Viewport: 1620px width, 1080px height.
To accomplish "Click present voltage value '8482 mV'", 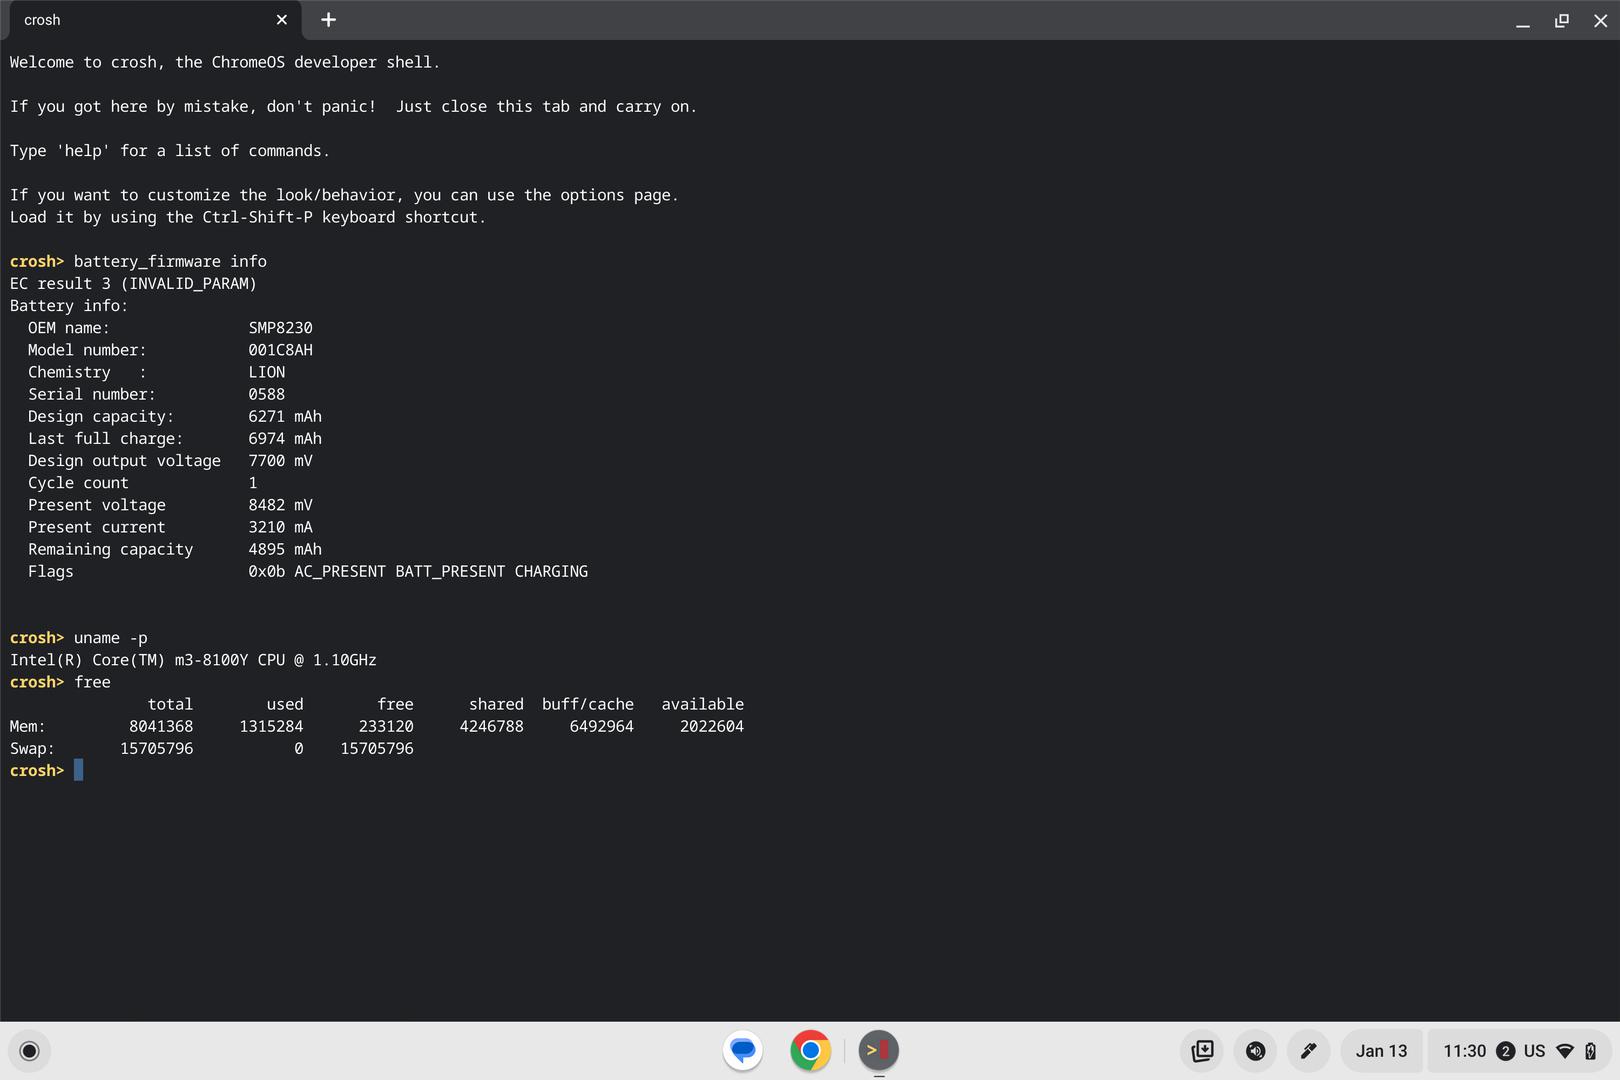I will pos(281,505).
